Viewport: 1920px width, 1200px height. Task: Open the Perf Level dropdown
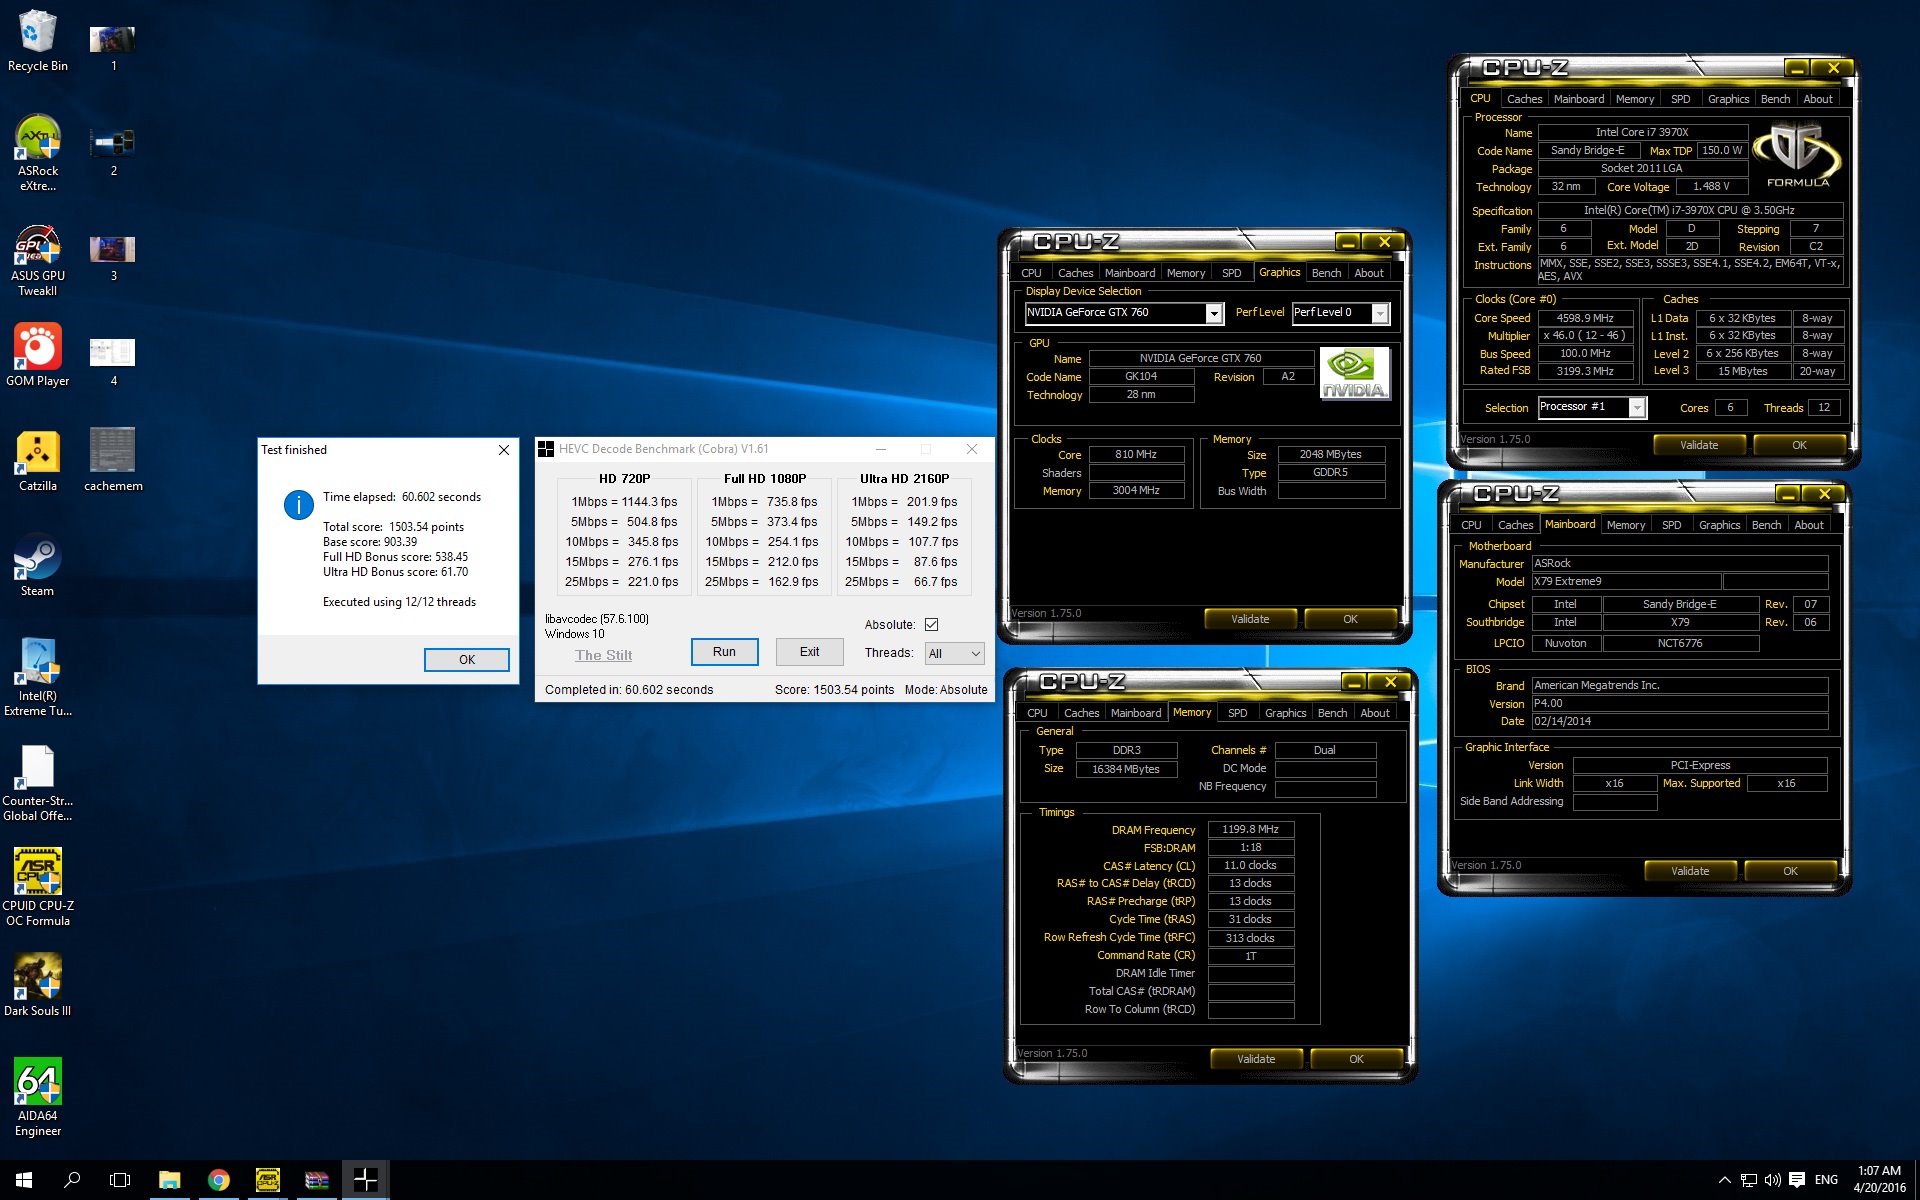coord(1340,313)
